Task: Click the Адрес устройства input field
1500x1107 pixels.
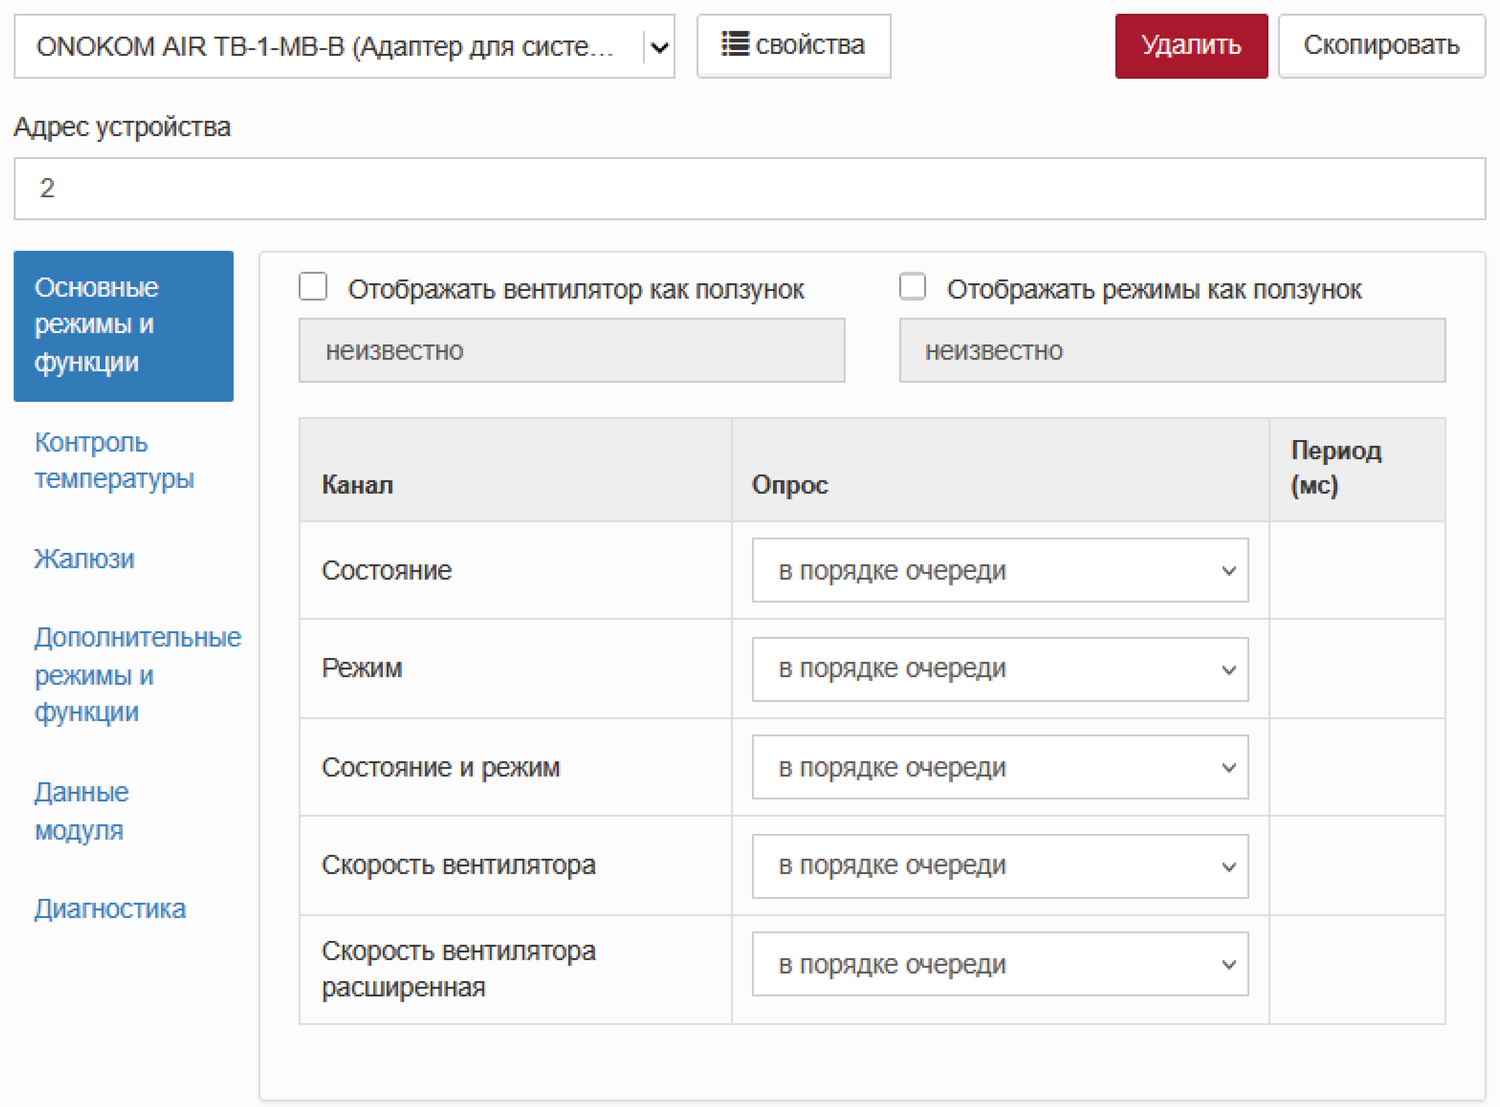Action: [749, 188]
